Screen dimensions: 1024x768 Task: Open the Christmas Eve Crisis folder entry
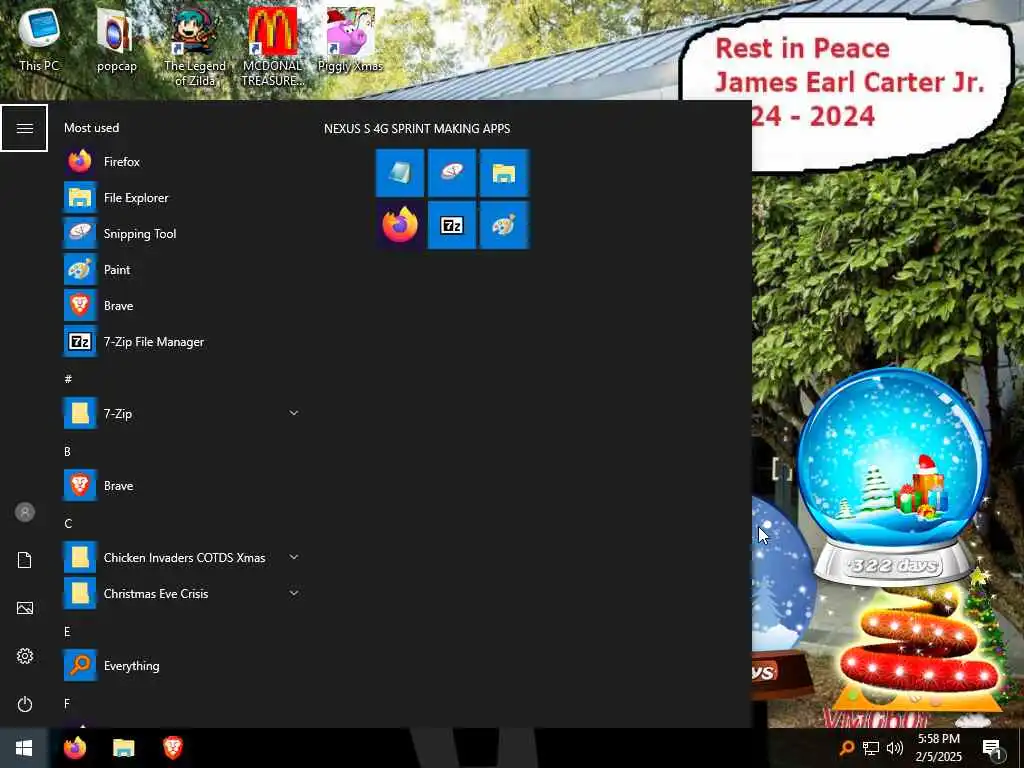coord(183,594)
